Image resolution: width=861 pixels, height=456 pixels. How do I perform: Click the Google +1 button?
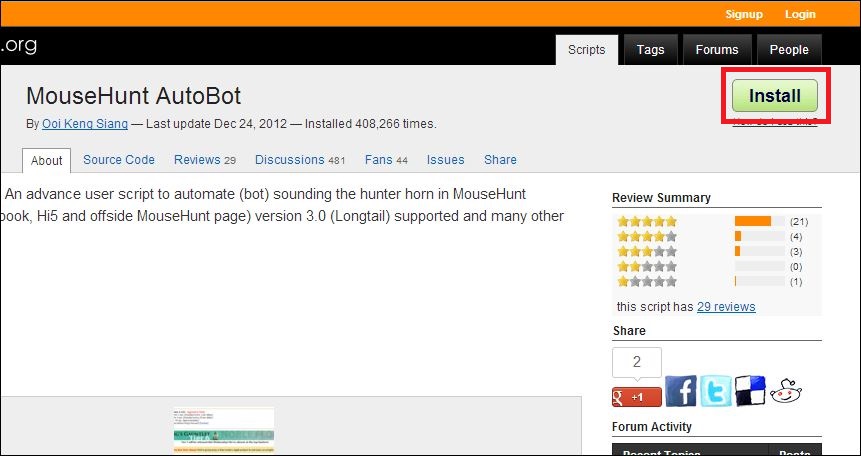[x=637, y=397]
